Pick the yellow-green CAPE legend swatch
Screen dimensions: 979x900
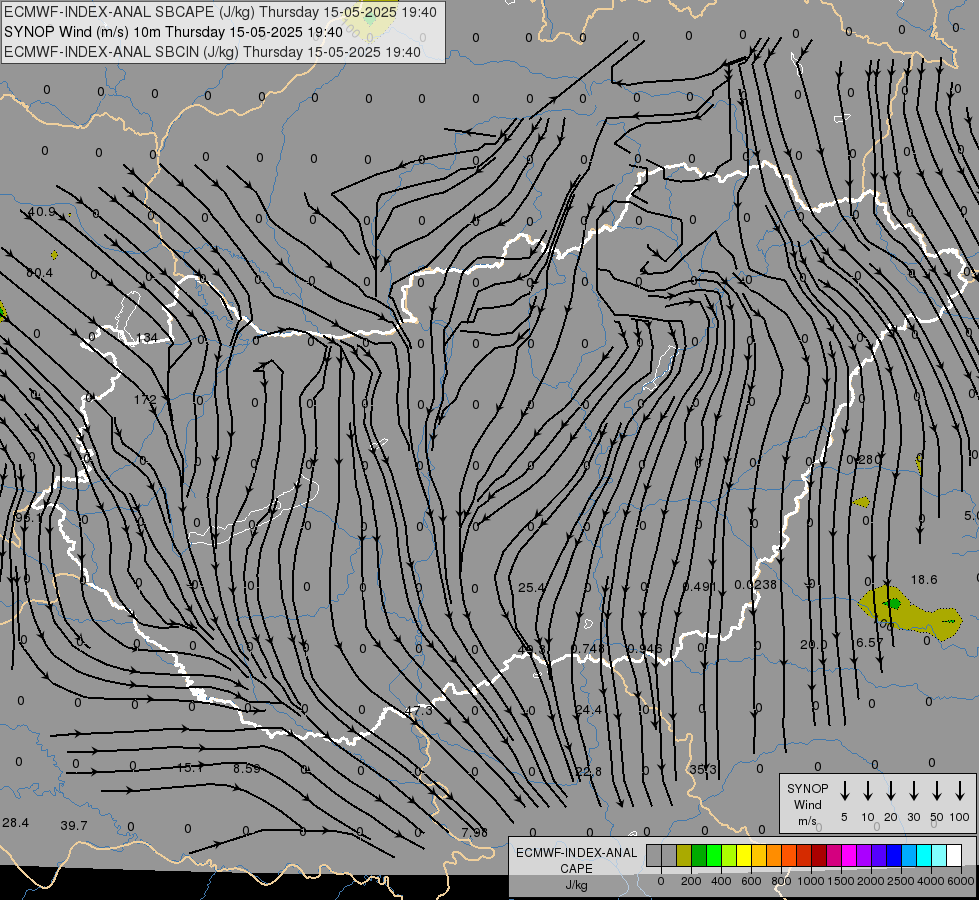[729, 855]
